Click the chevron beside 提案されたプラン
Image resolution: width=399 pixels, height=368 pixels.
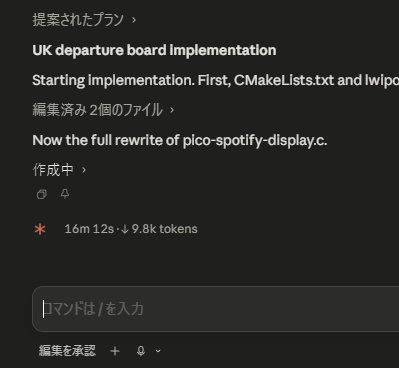tap(134, 20)
